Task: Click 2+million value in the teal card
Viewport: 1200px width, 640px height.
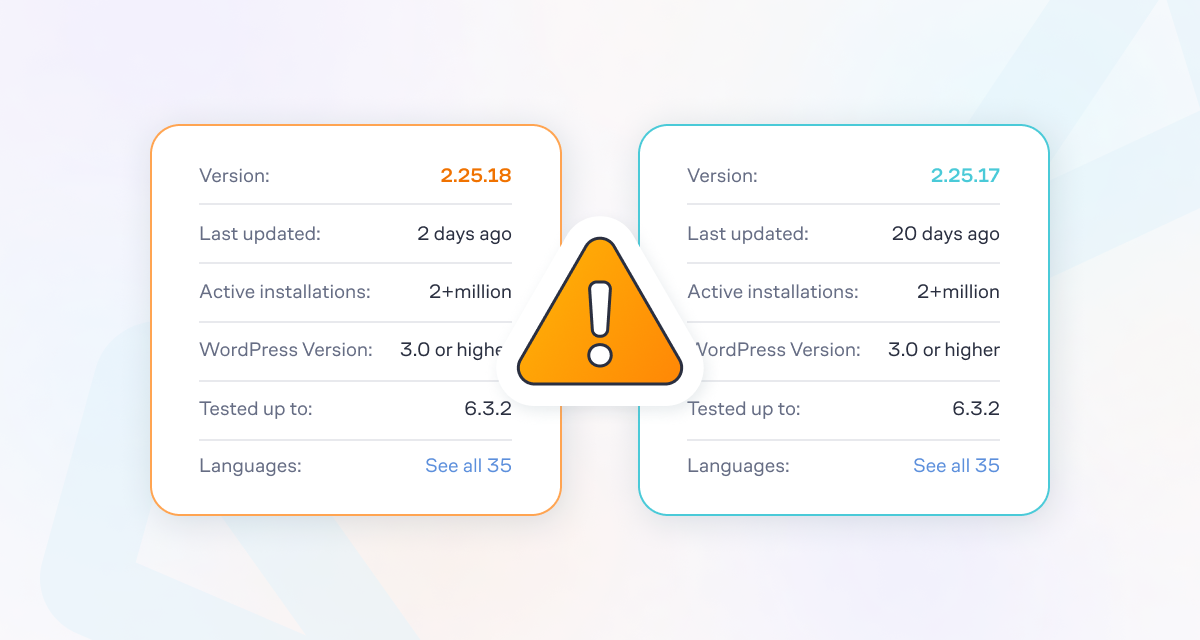Action: [958, 292]
